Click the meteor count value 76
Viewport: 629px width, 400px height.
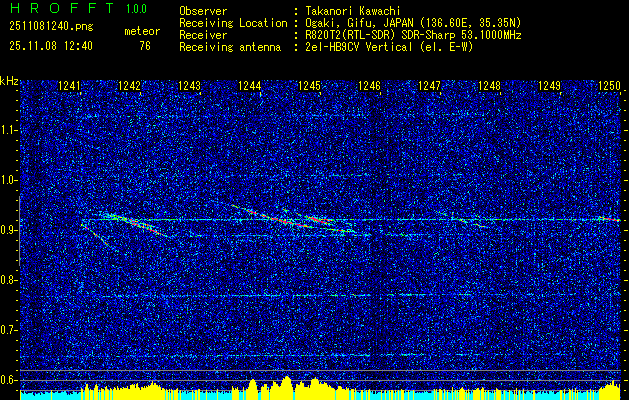click(145, 46)
